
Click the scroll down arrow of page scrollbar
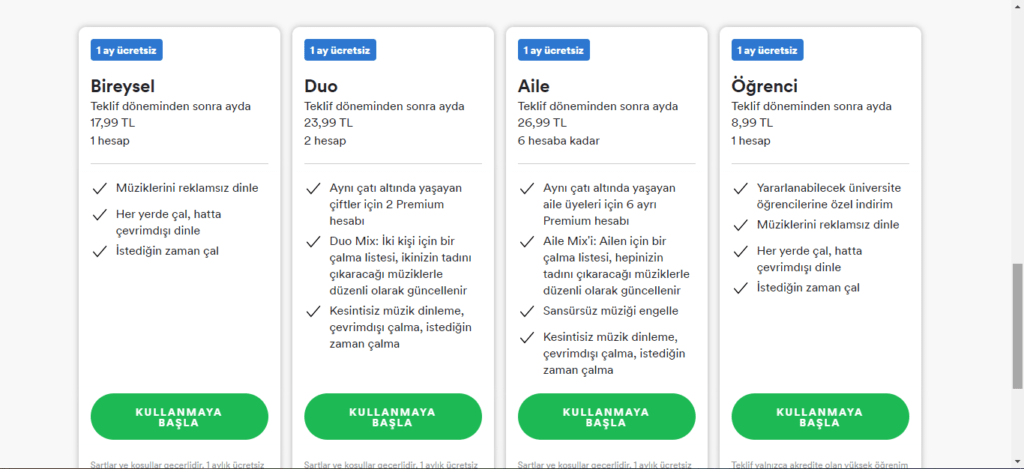tap(1017, 462)
